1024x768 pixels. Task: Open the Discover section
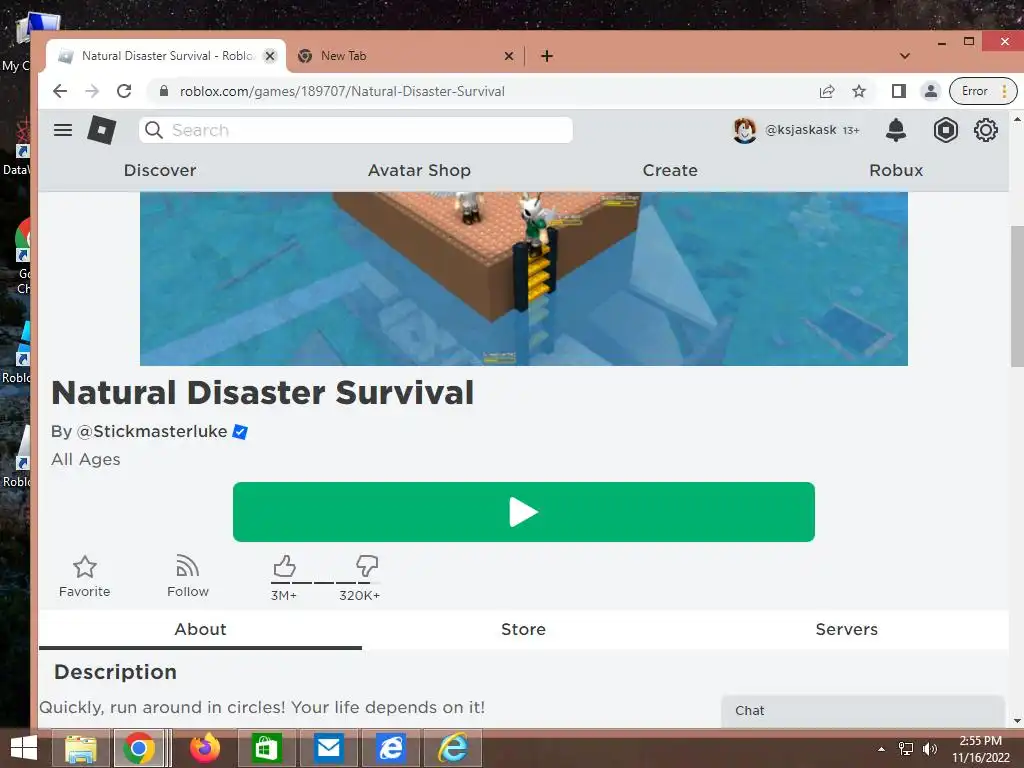pos(160,170)
